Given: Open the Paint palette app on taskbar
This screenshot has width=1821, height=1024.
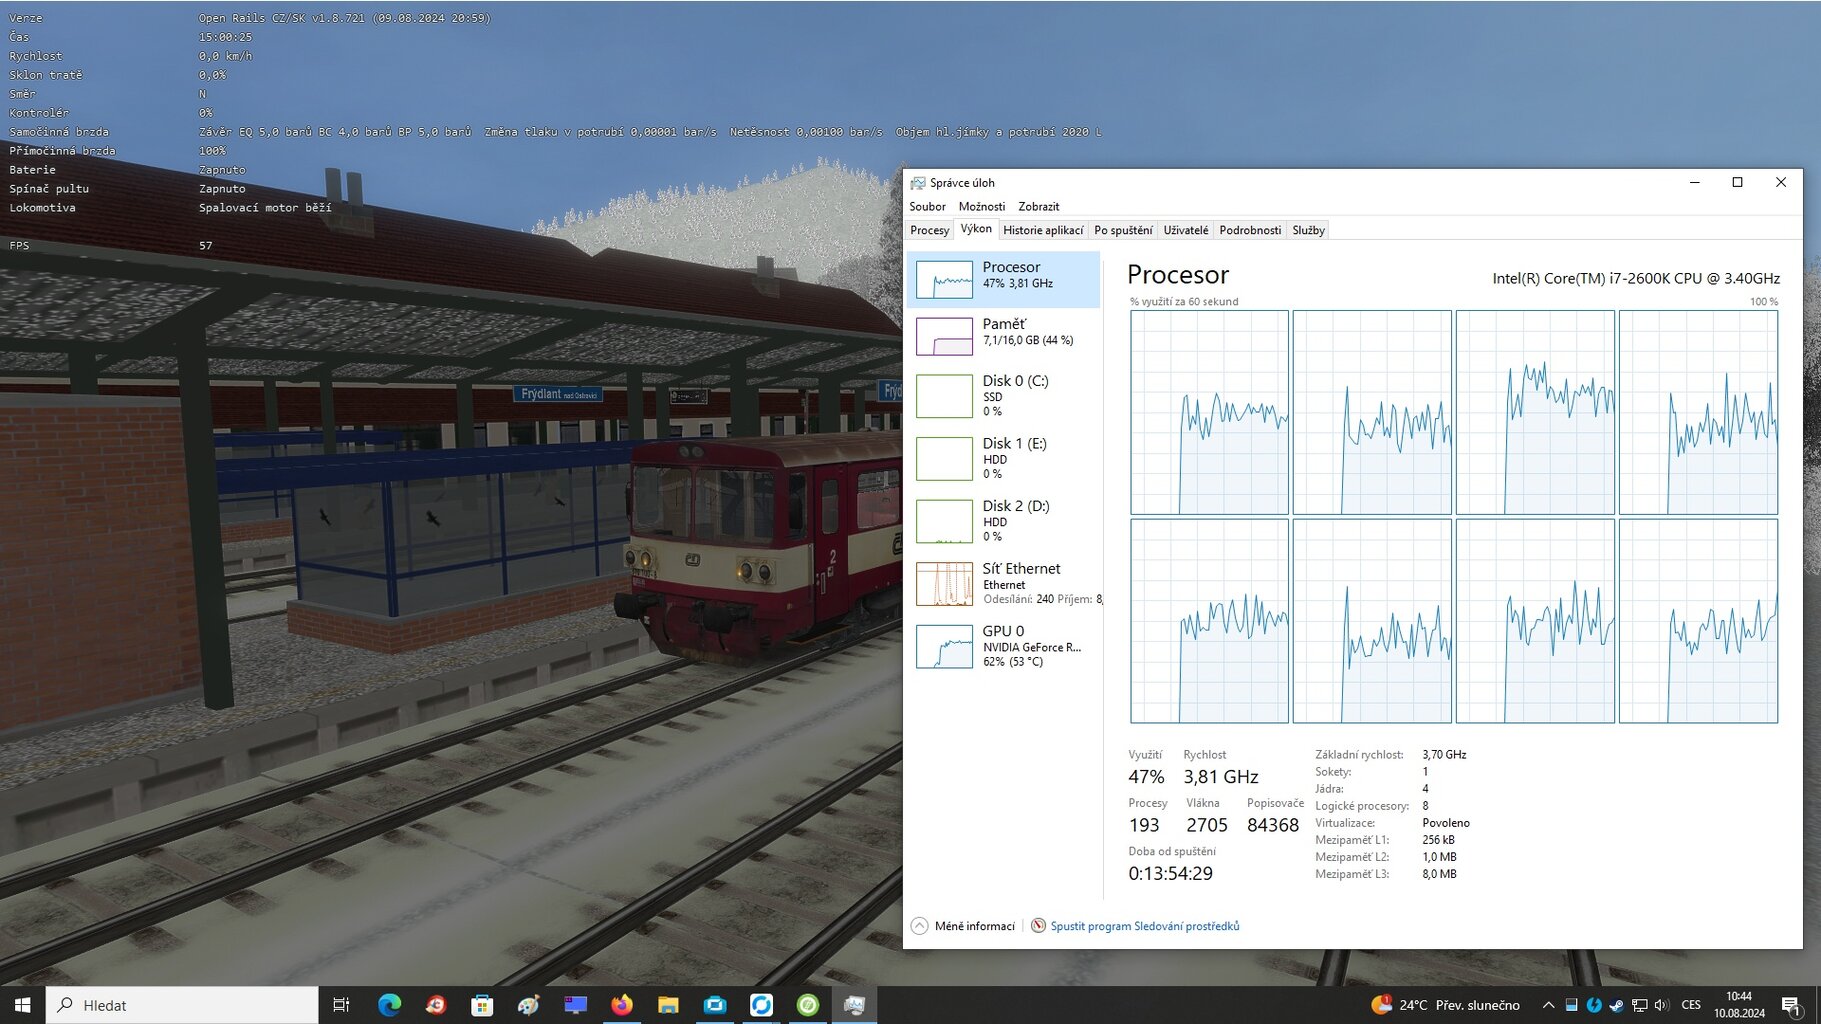Looking at the screenshot, I should coord(528,1005).
